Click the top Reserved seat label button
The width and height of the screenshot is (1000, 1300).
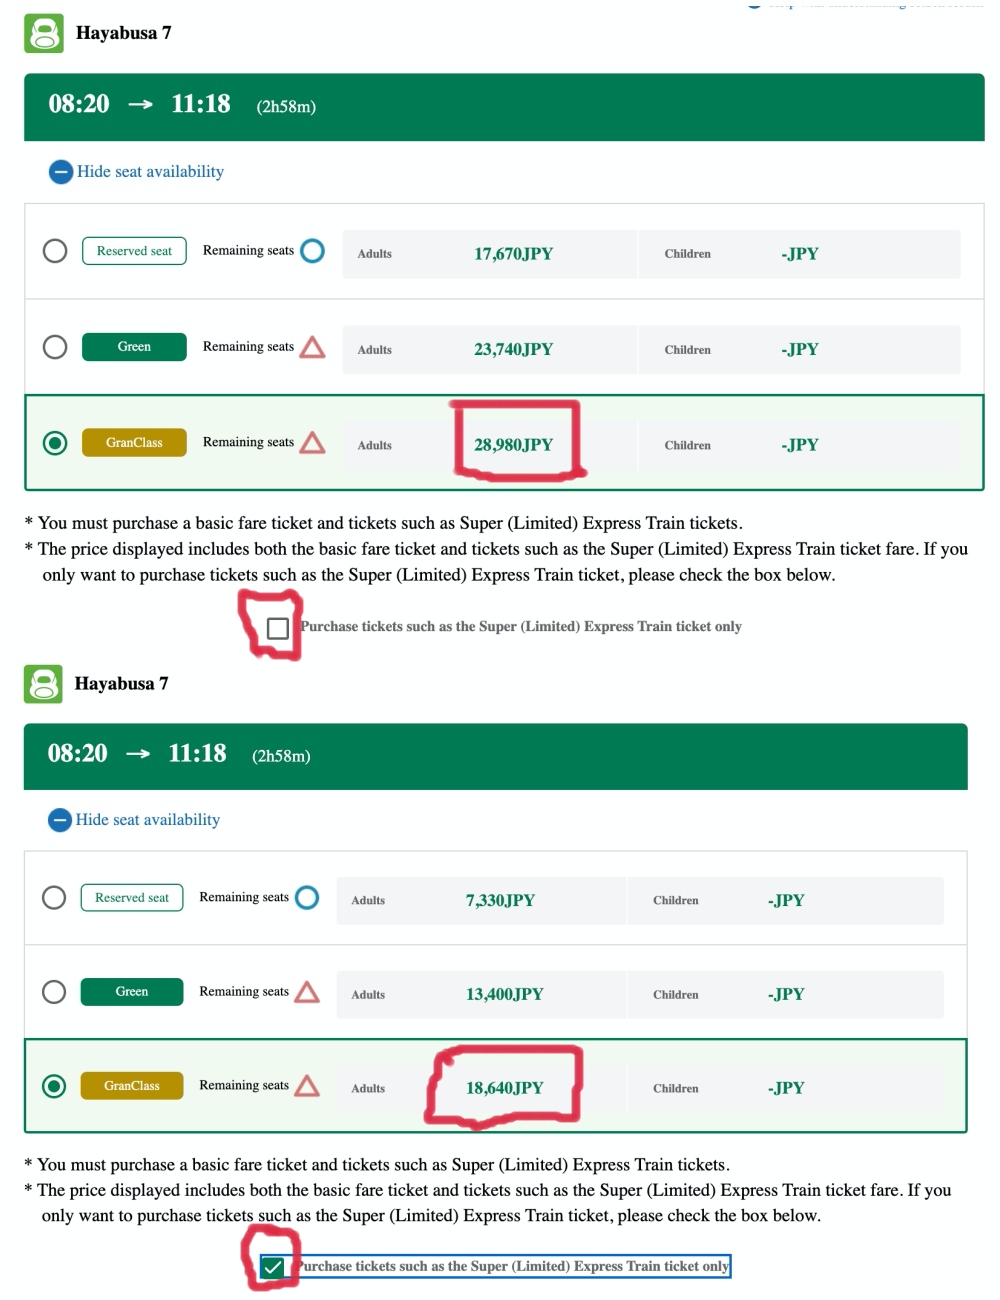click(x=134, y=251)
